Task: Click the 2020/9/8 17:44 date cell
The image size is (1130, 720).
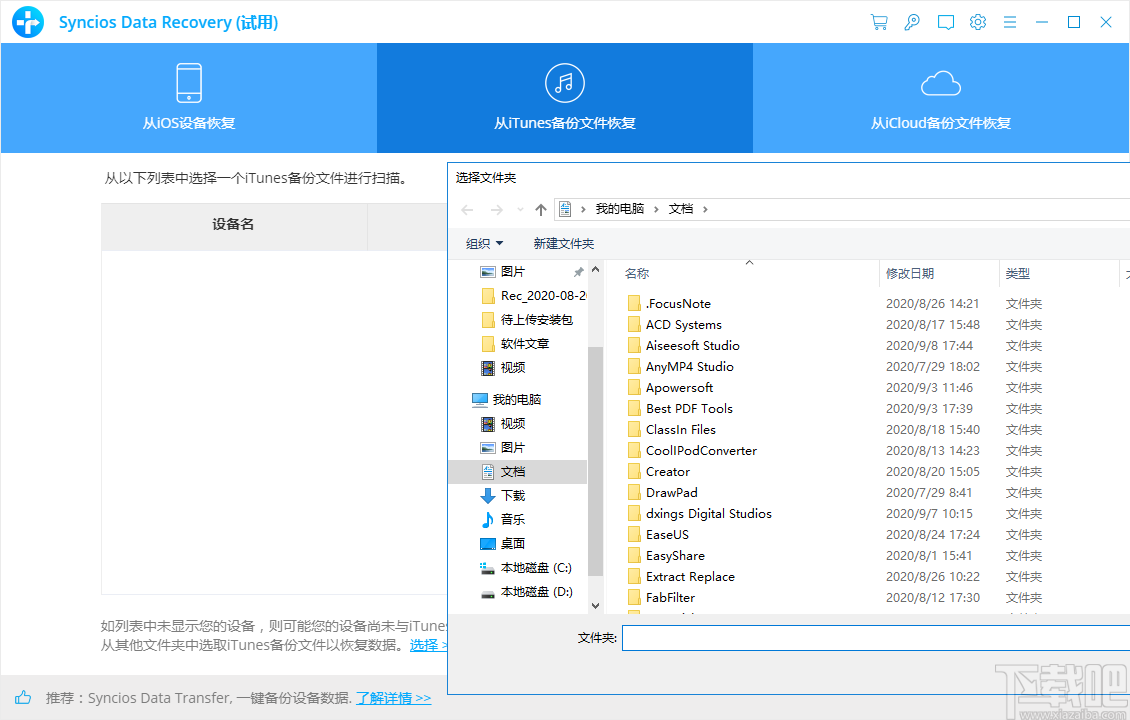Action: [x=930, y=345]
